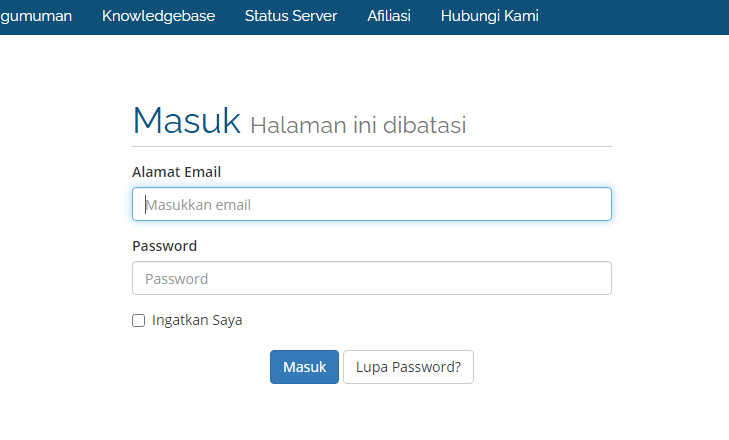Check server status from the top navigation
Image resolution: width=729 pixels, height=440 pixels.
[x=291, y=16]
